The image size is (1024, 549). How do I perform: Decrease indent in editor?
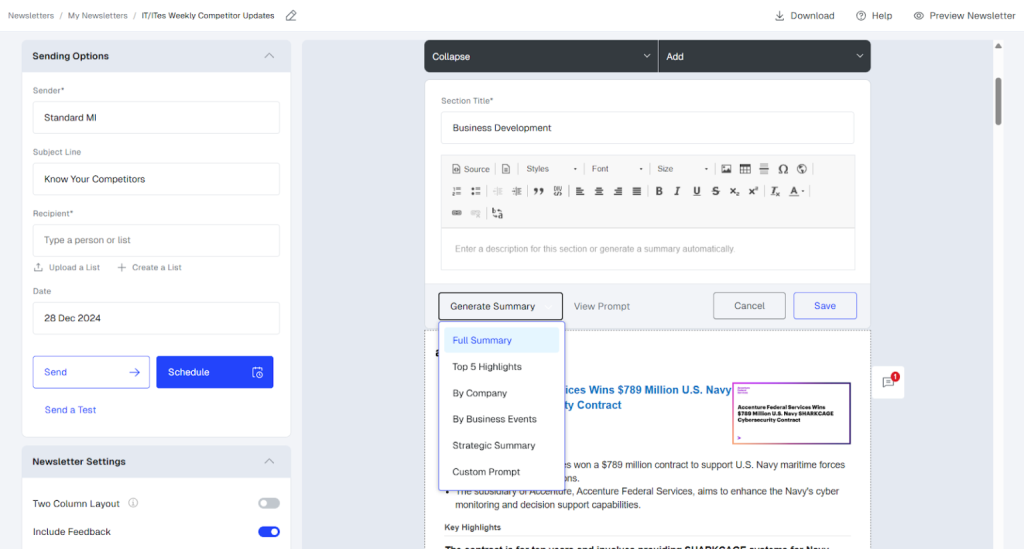(498, 191)
